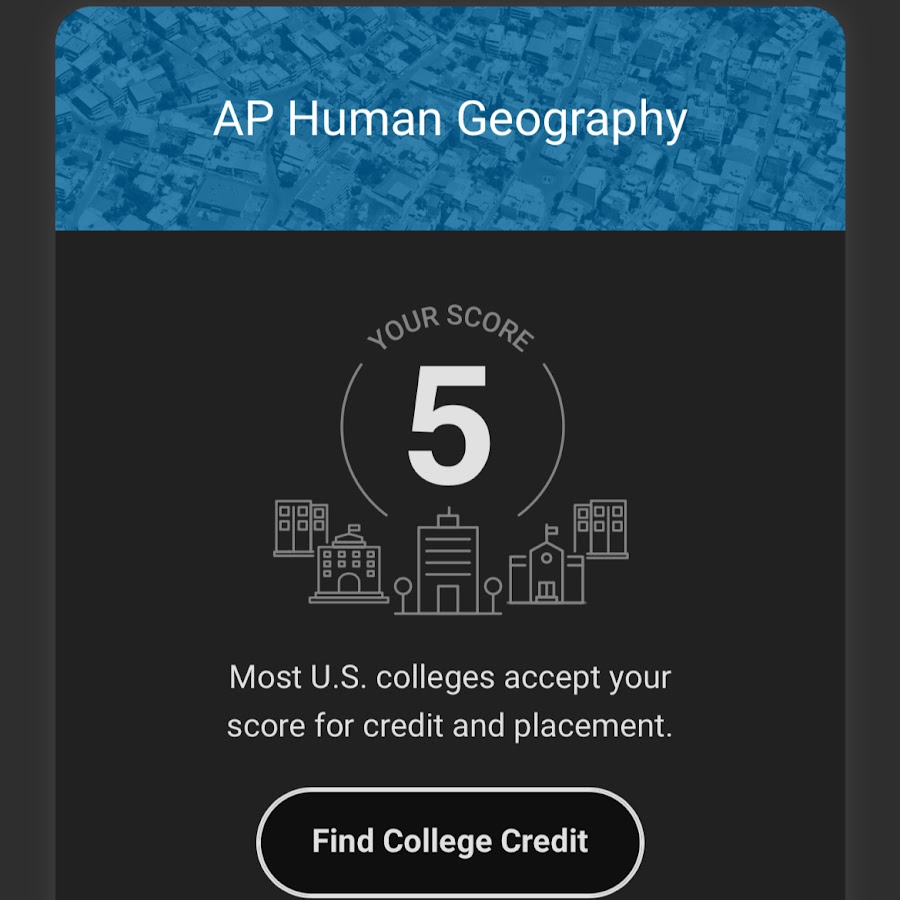
Task: Click the flag atop the domed building
Action: click(x=353, y=528)
